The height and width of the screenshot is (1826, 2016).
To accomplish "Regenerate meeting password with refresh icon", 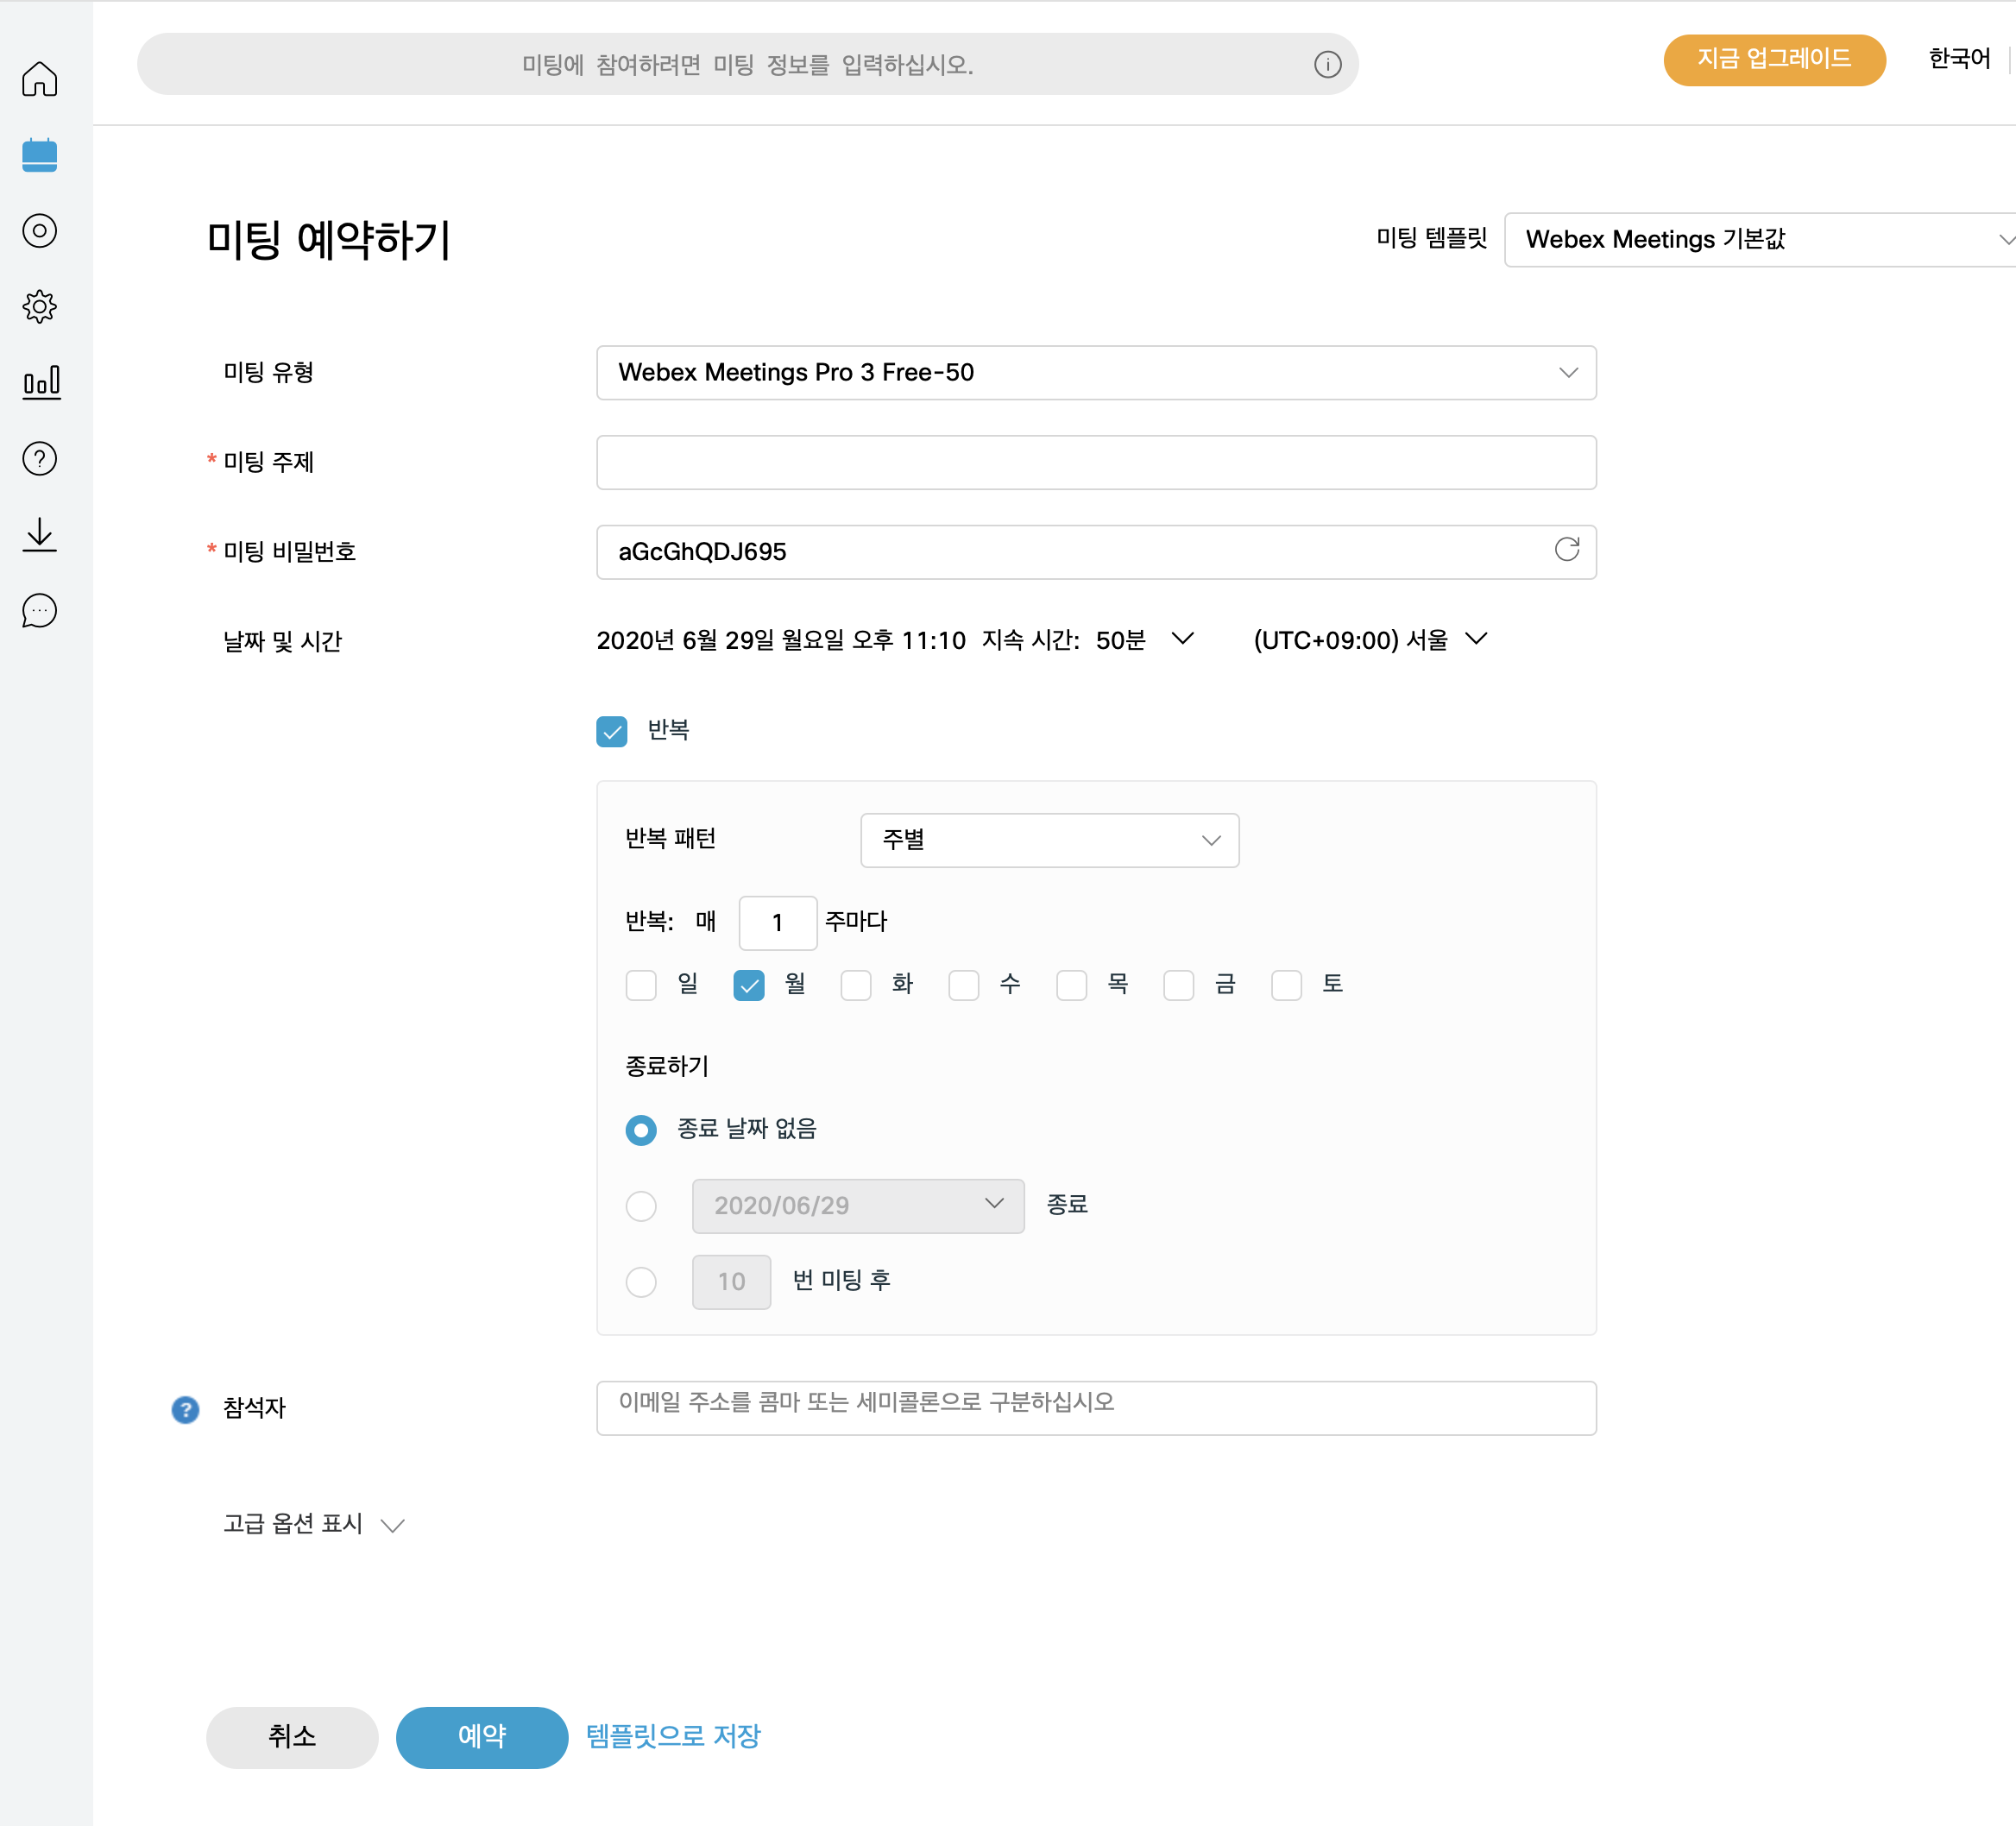I will click(x=1567, y=549).
